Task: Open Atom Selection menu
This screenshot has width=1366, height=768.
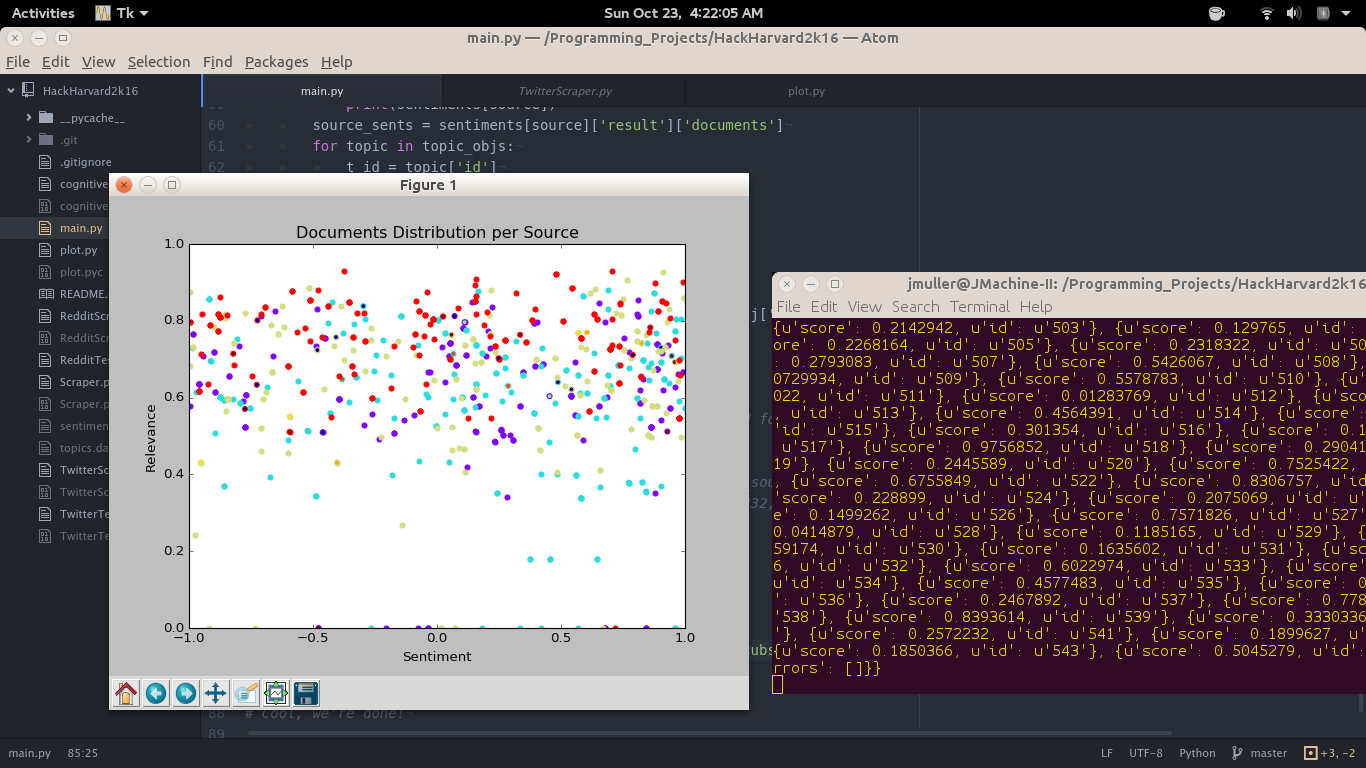Action: pyautogui.click(x=158, y=62)
